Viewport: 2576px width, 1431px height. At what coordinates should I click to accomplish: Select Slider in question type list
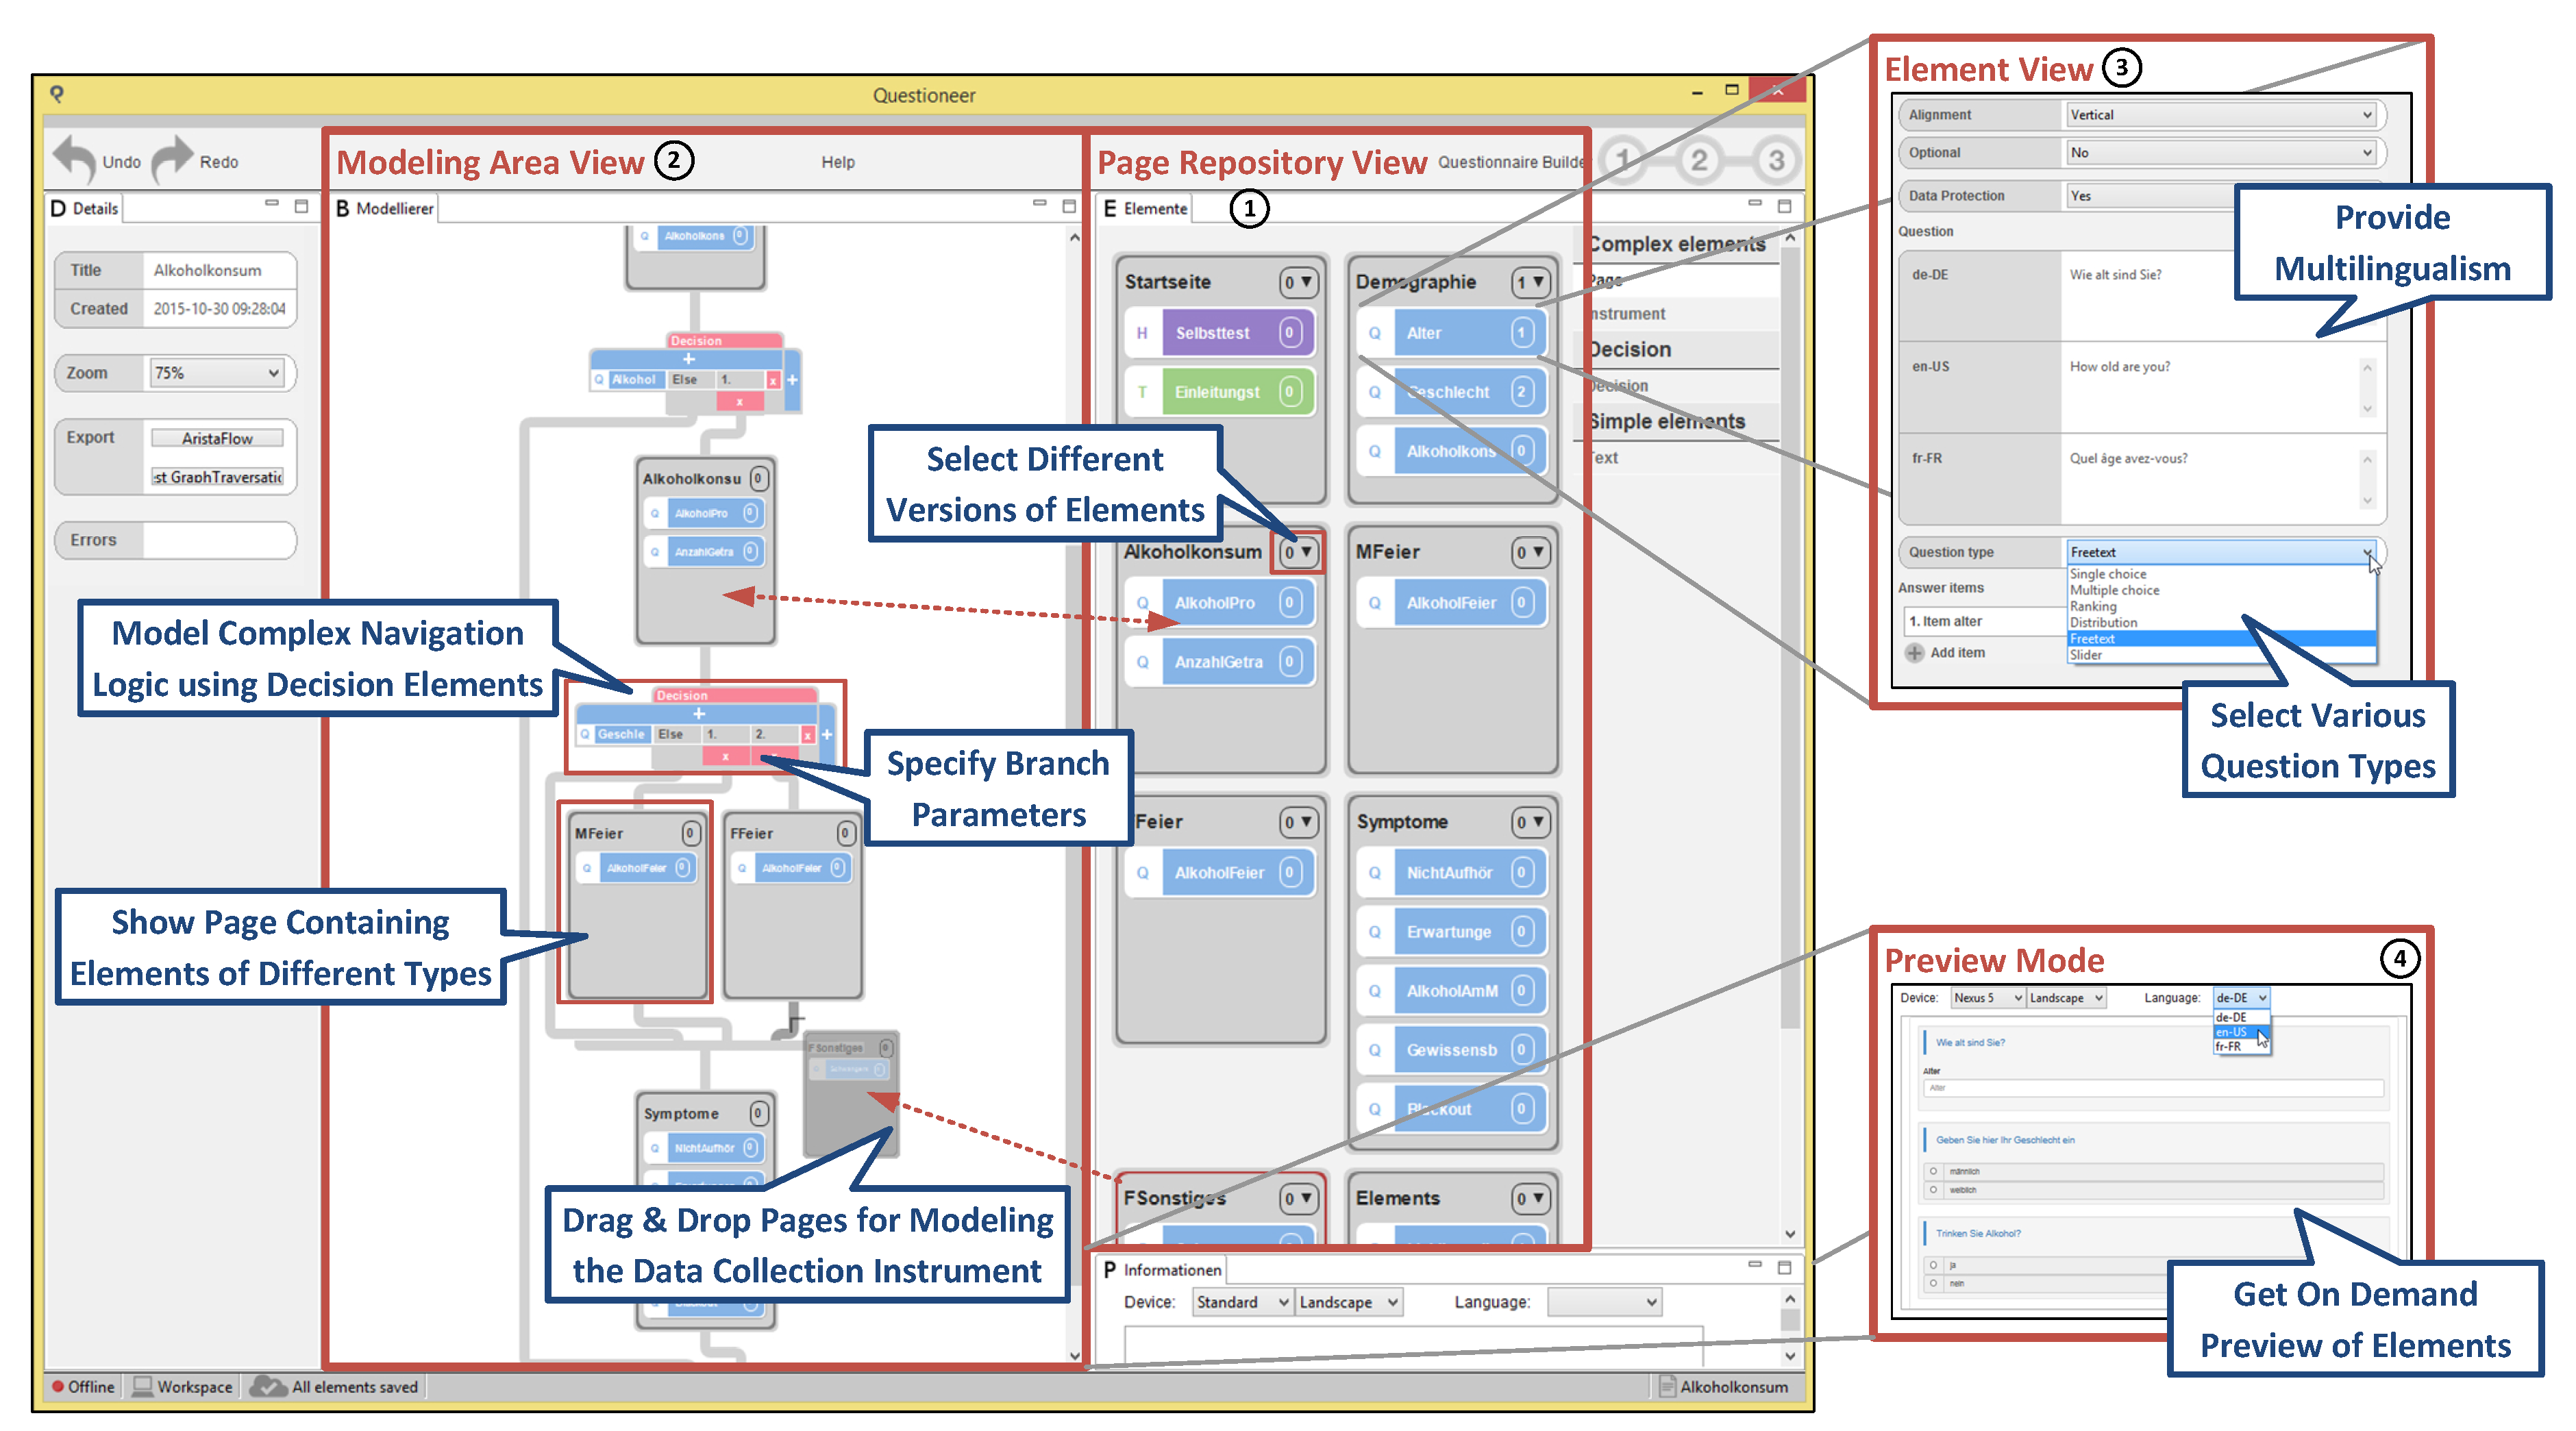(x=2086, y=655)
